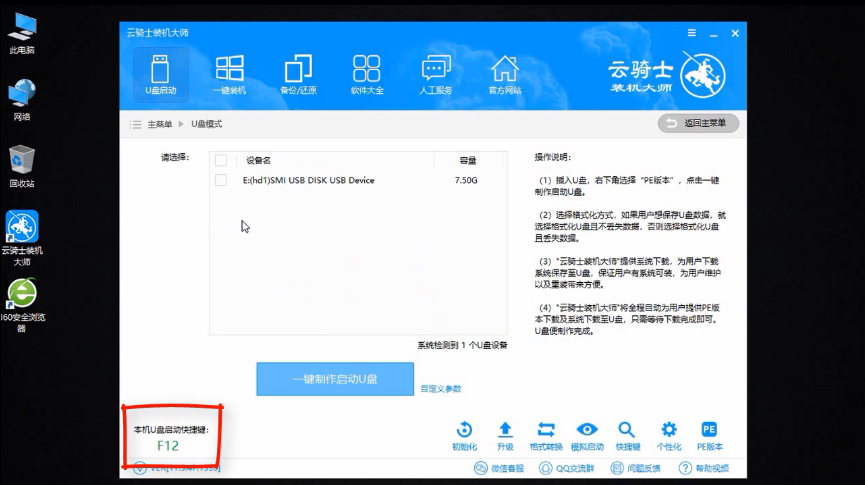Viewport: 865px width, 485px height.
Task: Click 系统检测到 1 个U盘设备 status text
Action: [462, 345]
